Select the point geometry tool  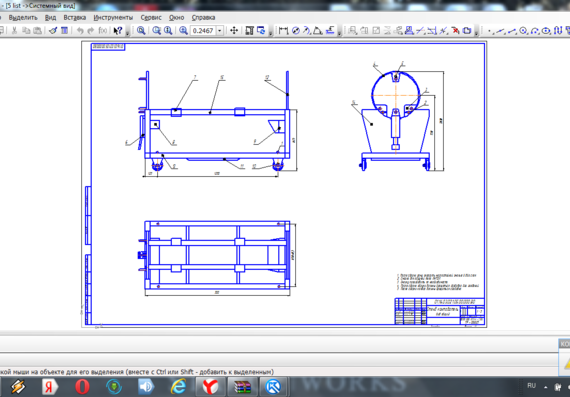click(490, 31)
